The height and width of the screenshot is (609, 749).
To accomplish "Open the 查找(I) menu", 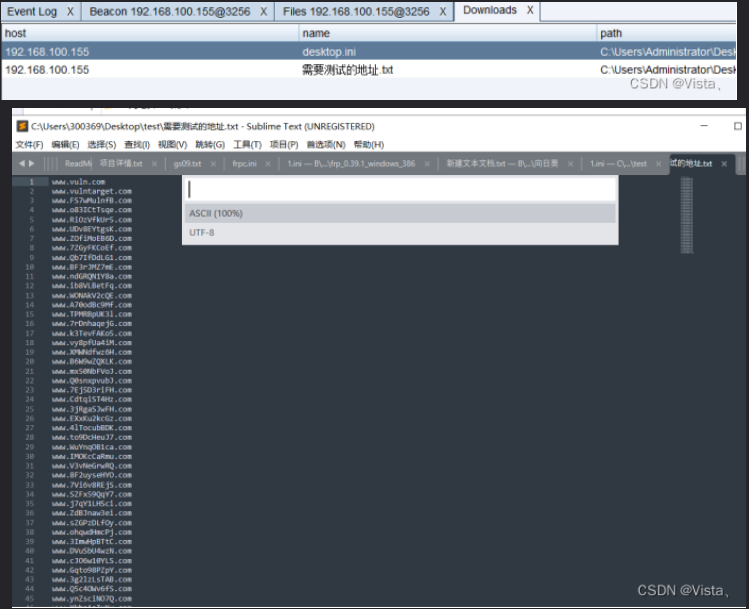I will click(x=137, y=145).
